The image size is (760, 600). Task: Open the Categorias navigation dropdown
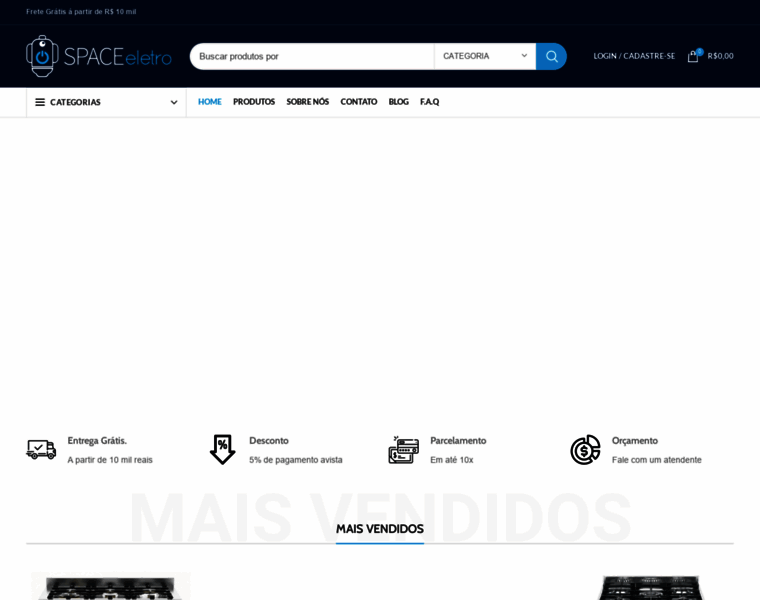[x=105, y=102]
